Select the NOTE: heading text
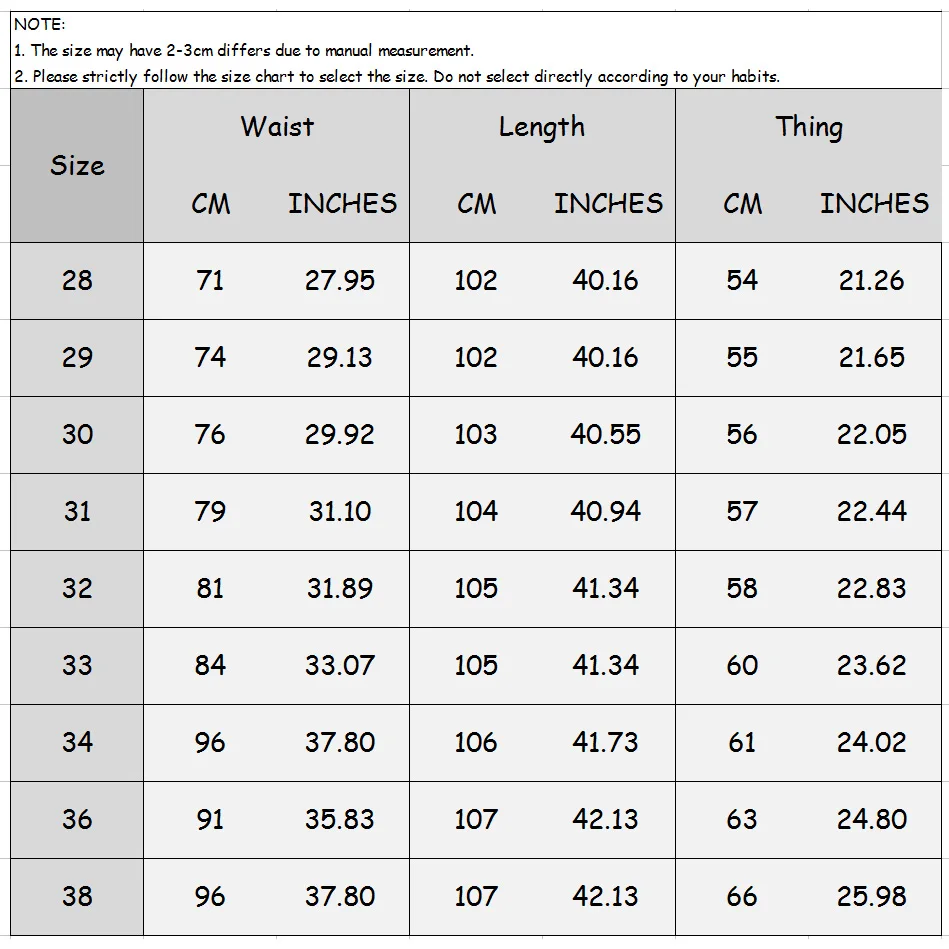The width and height of the screenshot is (949, 949). (39, 24)
